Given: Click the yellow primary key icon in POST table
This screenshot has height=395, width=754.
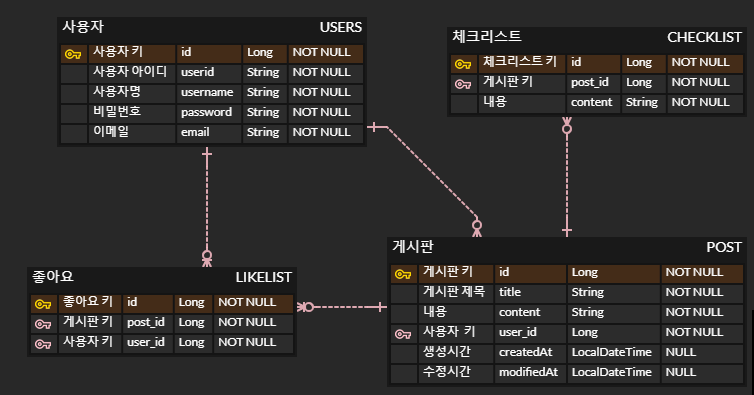Looking at the screenshot, I should pos(403,274).
